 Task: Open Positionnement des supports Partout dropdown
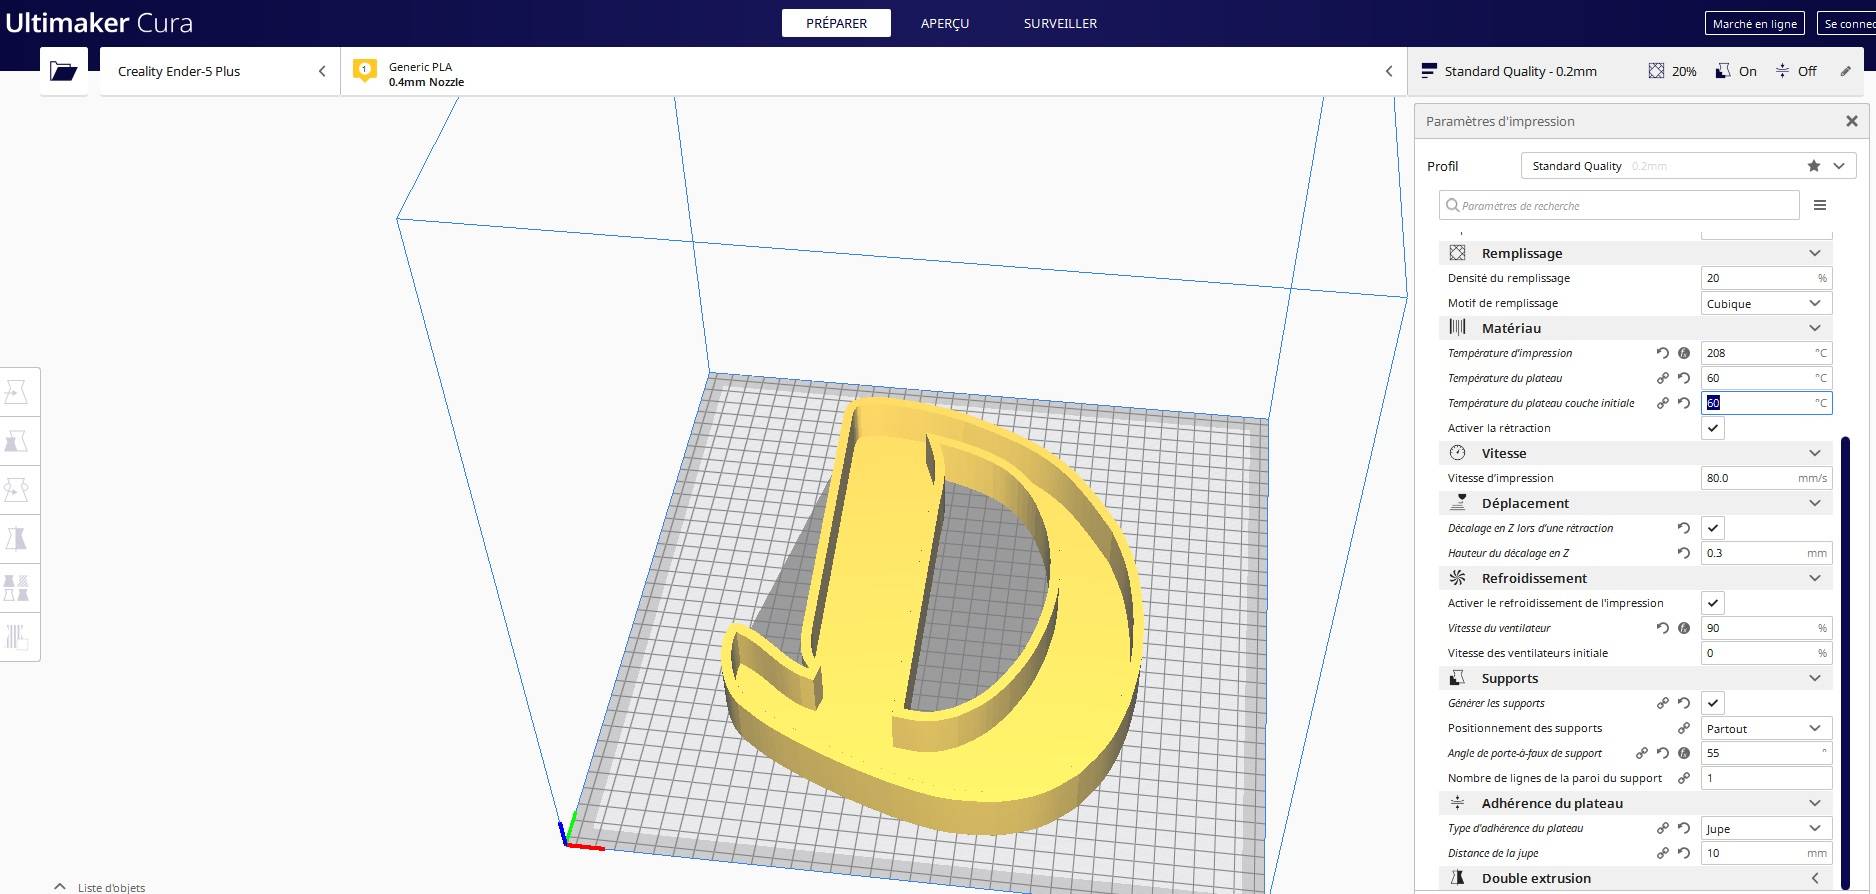[1766, 728]
